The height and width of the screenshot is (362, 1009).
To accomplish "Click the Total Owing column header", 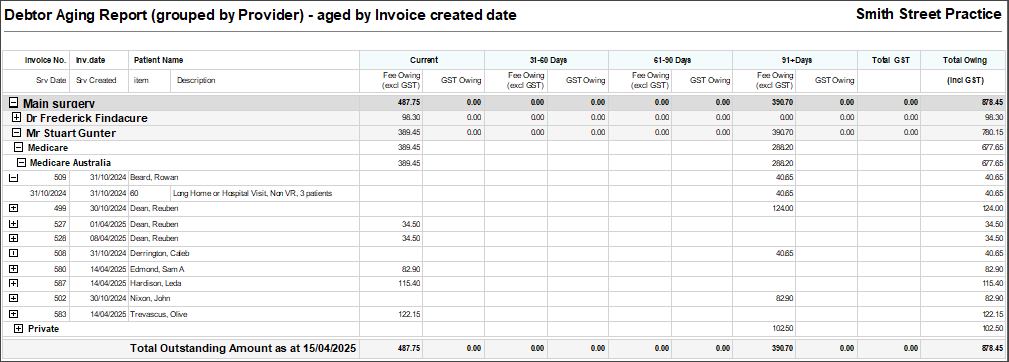I will tap(965, 60).
